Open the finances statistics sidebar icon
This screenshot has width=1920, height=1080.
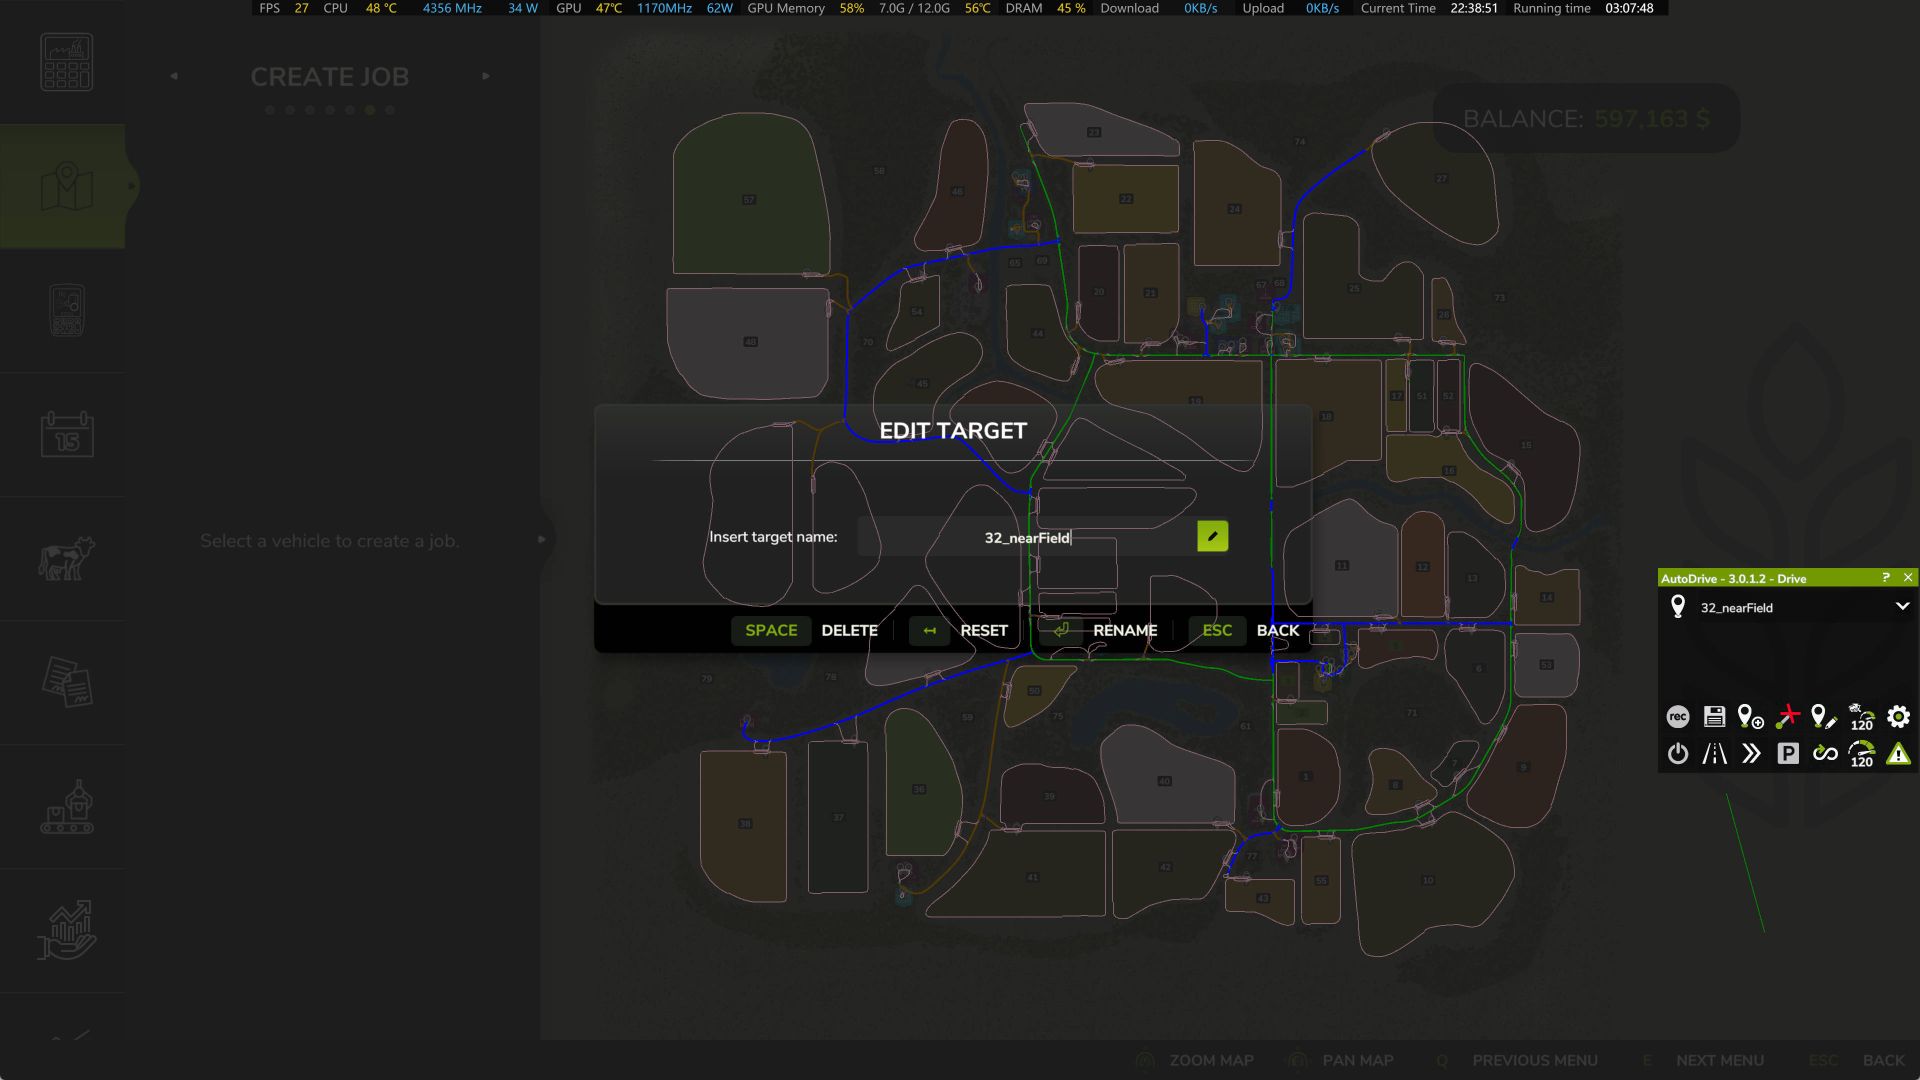66,930
